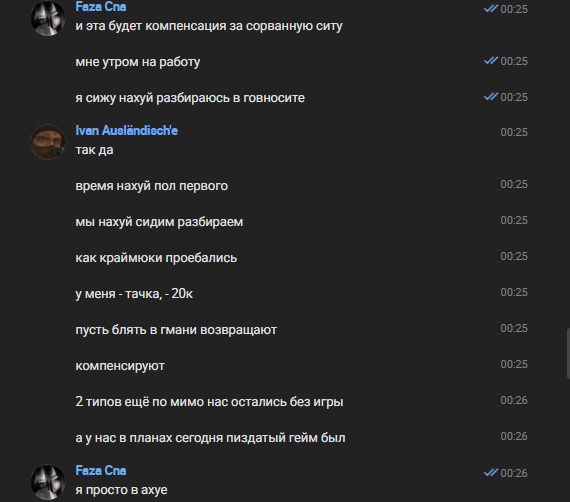Click the top Faza Cna avatar
Viewport: 570px width, 502px height.
coord(48,18)
